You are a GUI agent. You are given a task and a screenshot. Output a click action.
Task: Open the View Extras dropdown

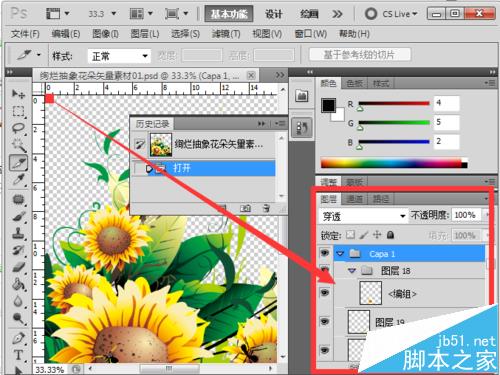tap(57, 14)
